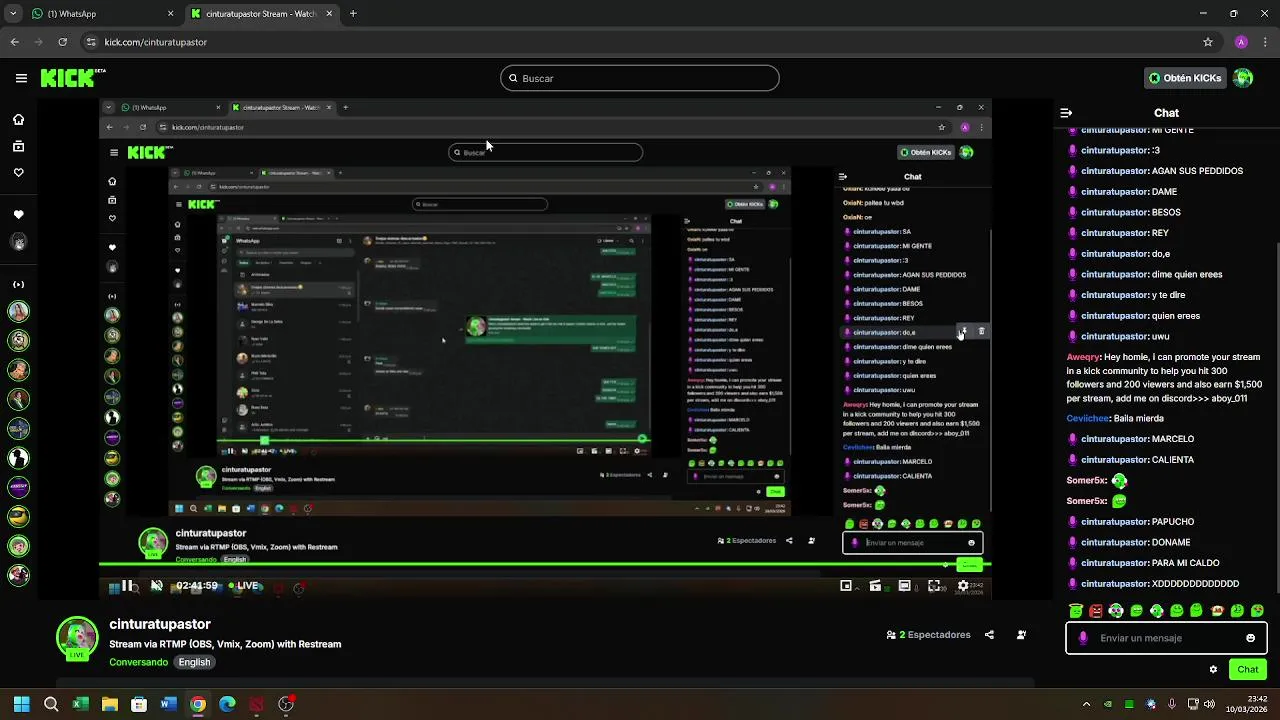
Task: Click the address bar kick.com/cinturatupastor
Action: [155, 42]
